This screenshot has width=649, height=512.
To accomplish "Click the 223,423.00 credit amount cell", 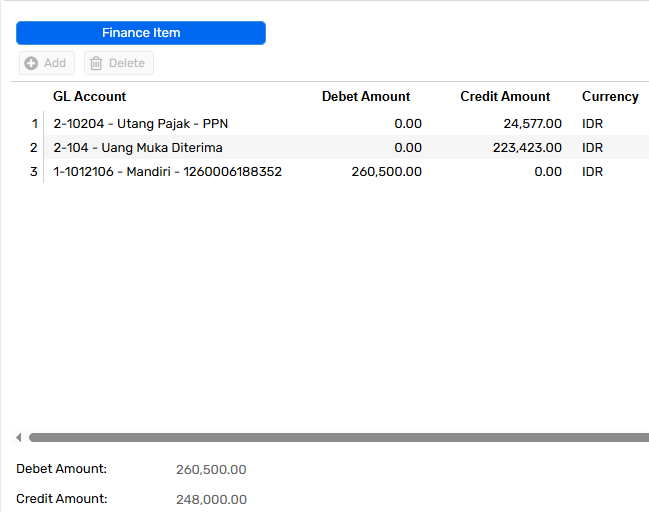I will 527,147.
